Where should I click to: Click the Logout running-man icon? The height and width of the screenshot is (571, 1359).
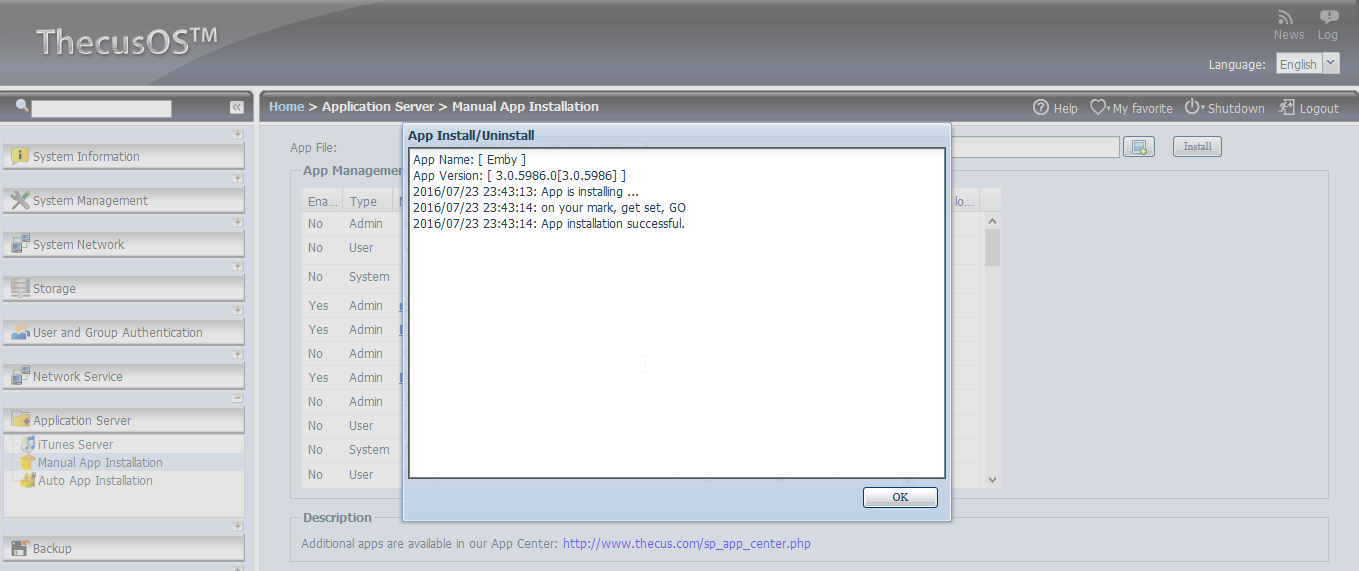[x=1287, y=107]
